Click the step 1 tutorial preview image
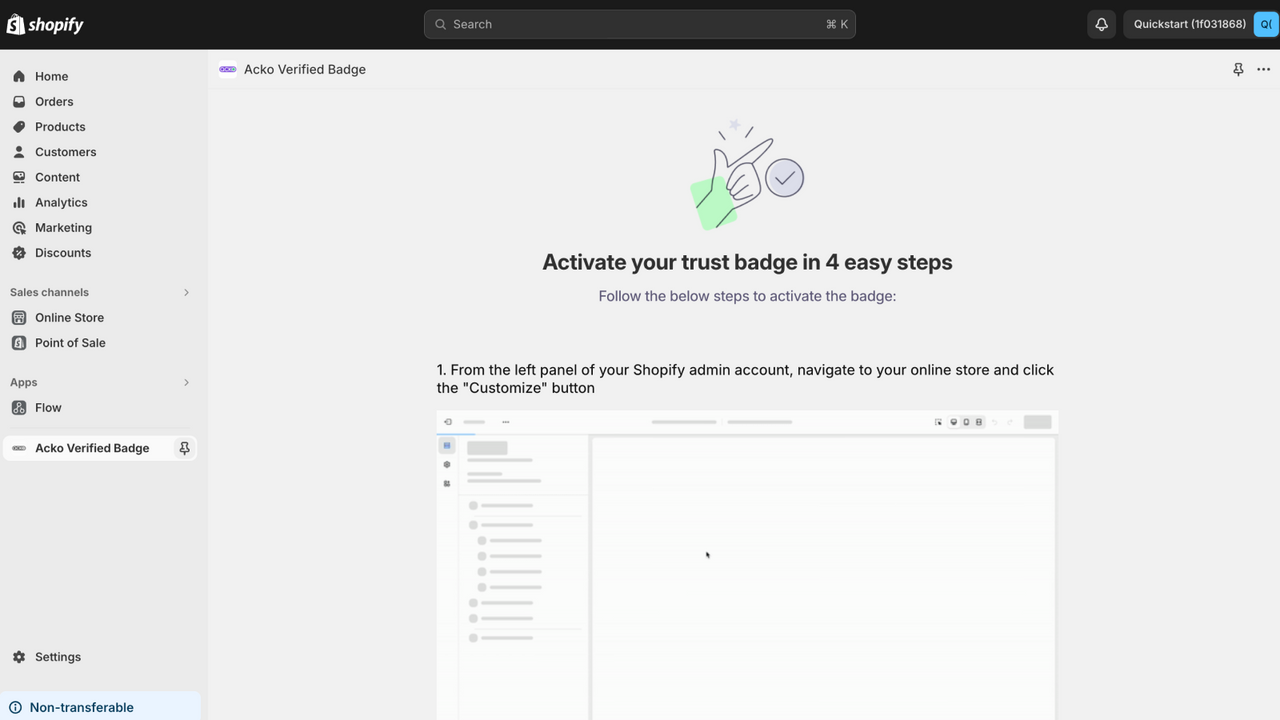Screen dimensions: 1280x720 coord(747,565)
